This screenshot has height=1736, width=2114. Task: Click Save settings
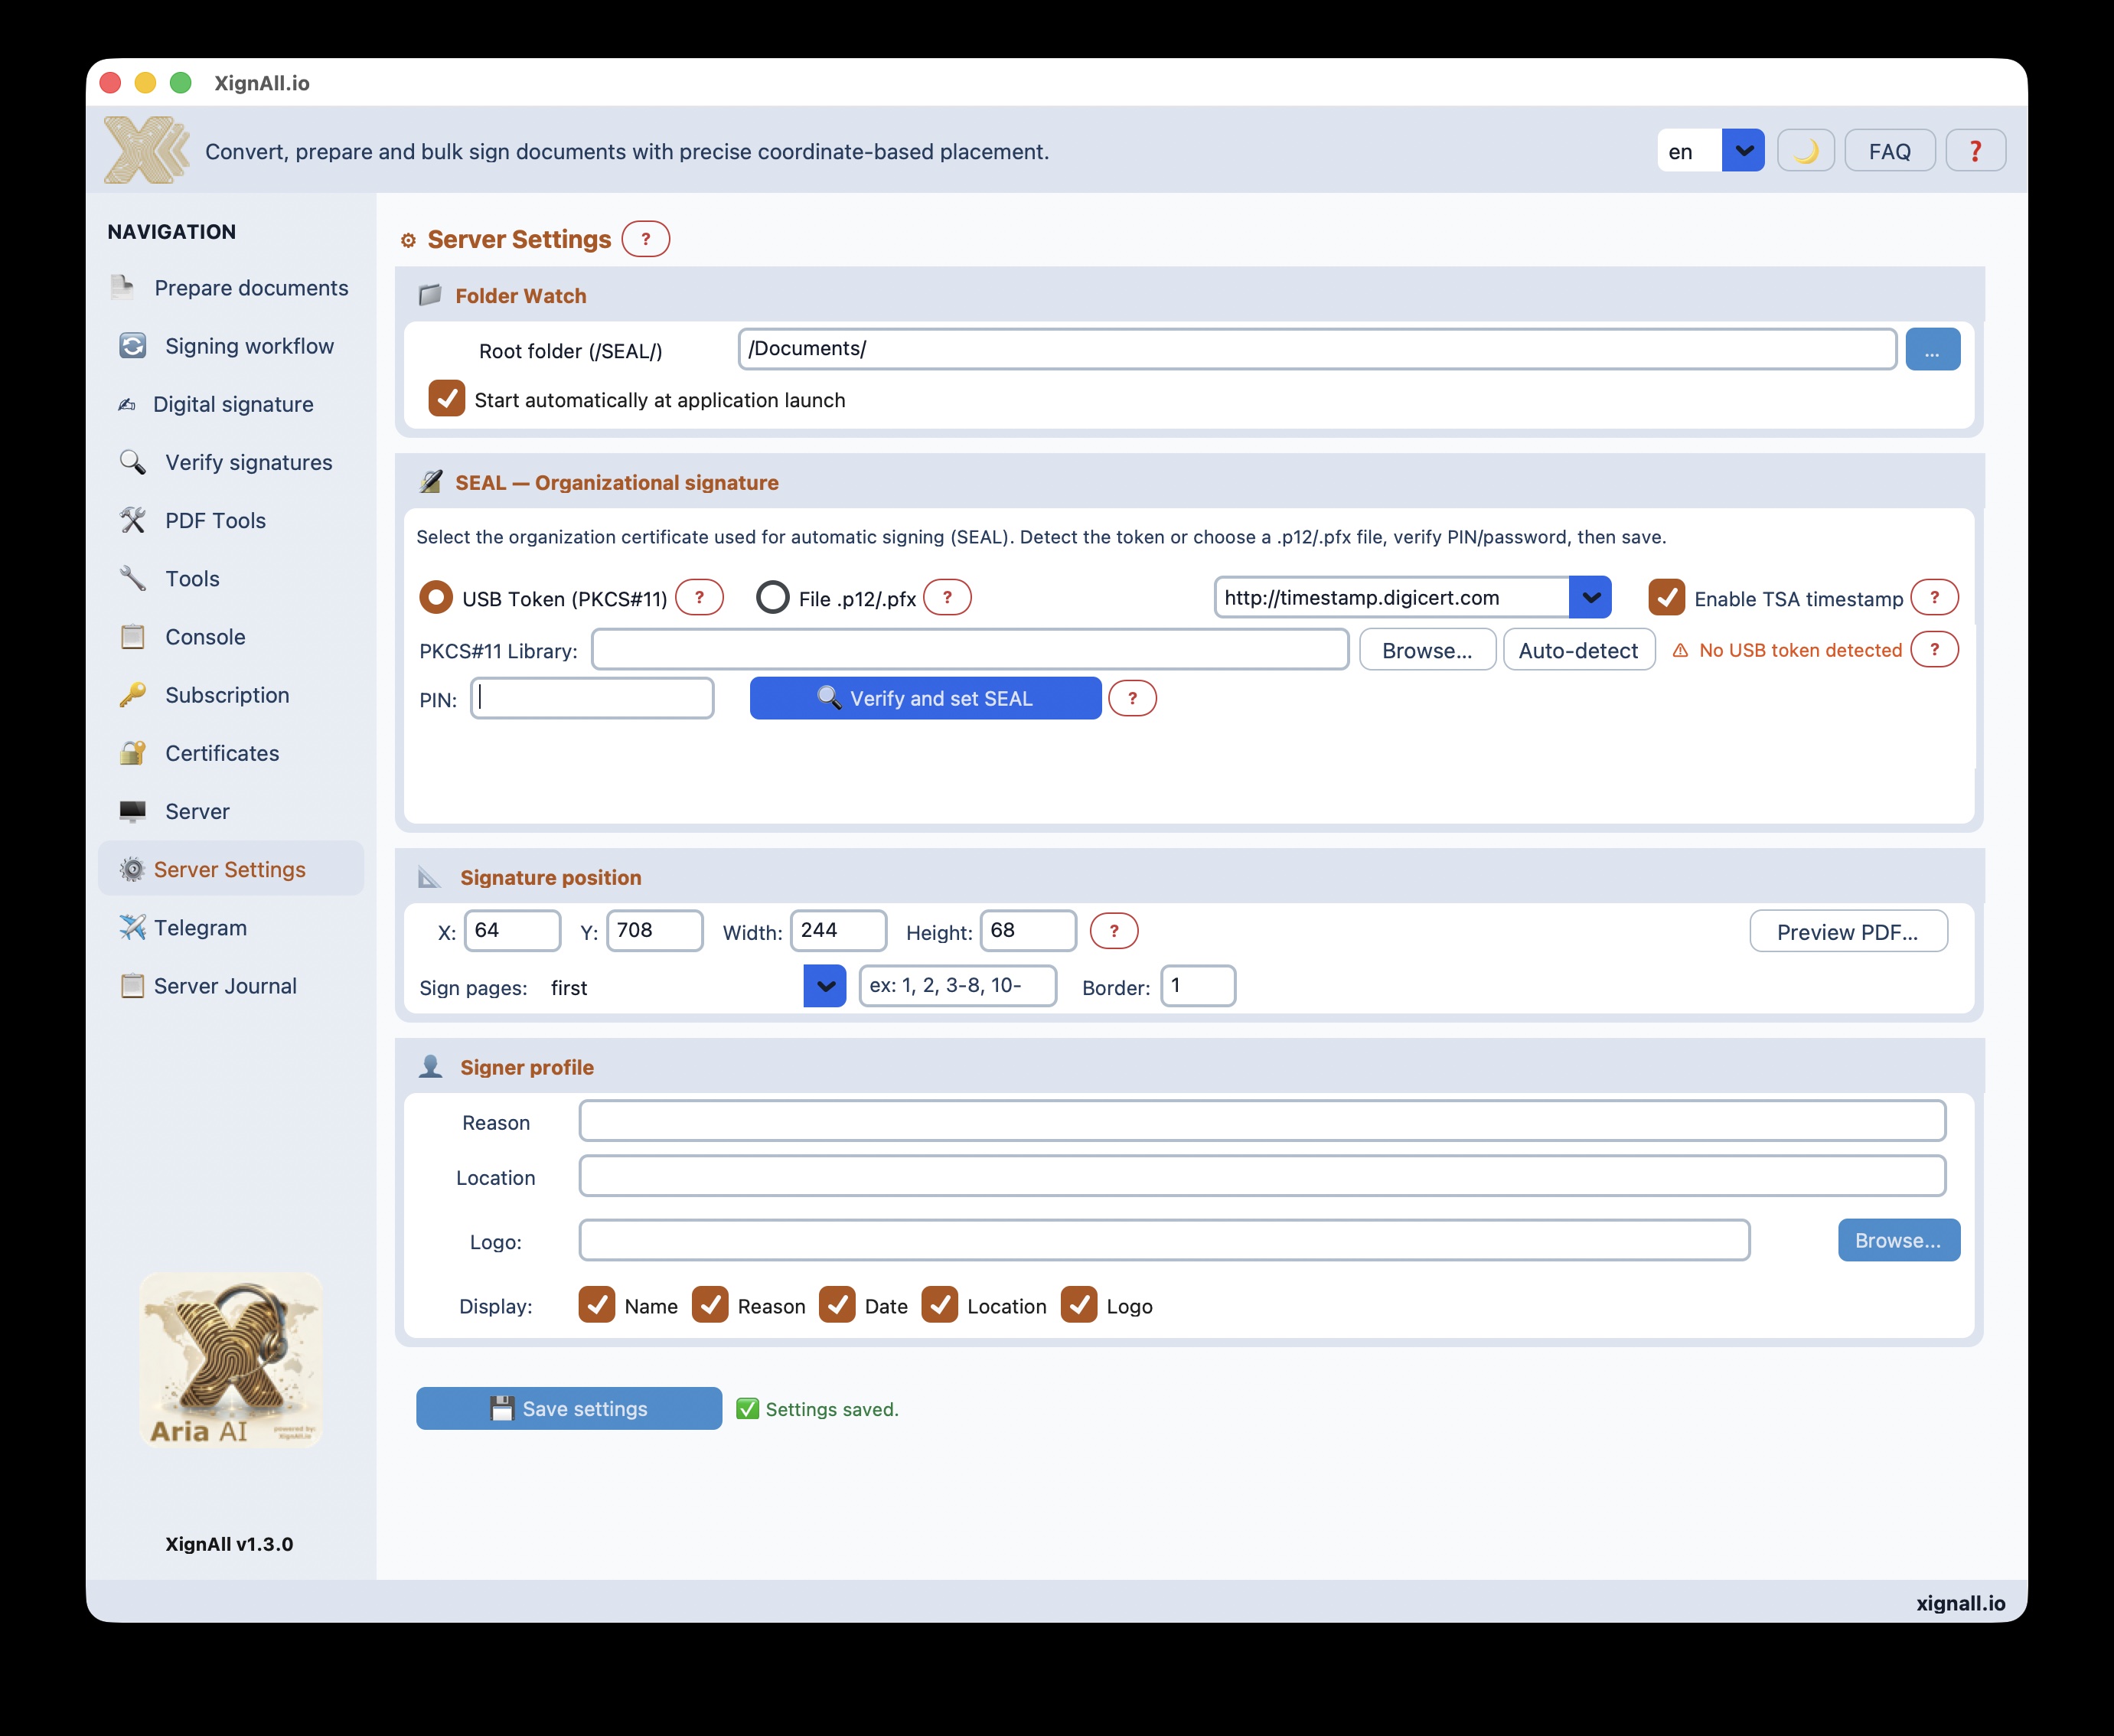(569, 1408)
